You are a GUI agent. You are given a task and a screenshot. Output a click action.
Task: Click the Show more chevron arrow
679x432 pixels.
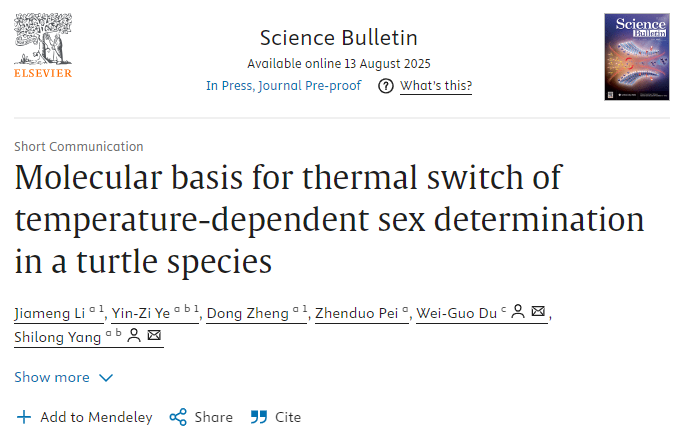[x=106, y=378]
